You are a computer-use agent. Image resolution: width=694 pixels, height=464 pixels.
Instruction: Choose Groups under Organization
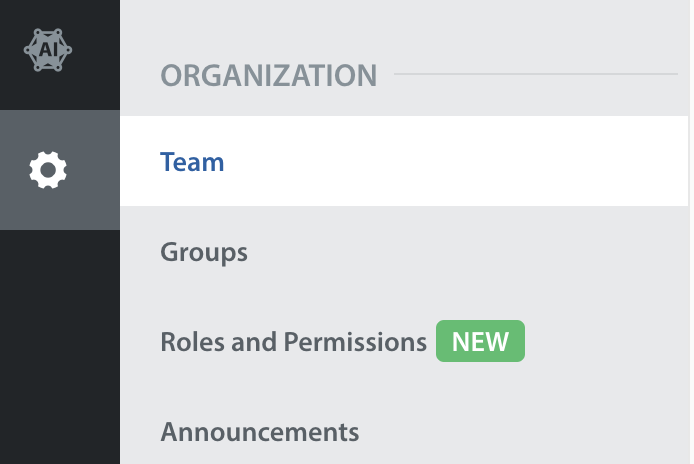point(204,252)
